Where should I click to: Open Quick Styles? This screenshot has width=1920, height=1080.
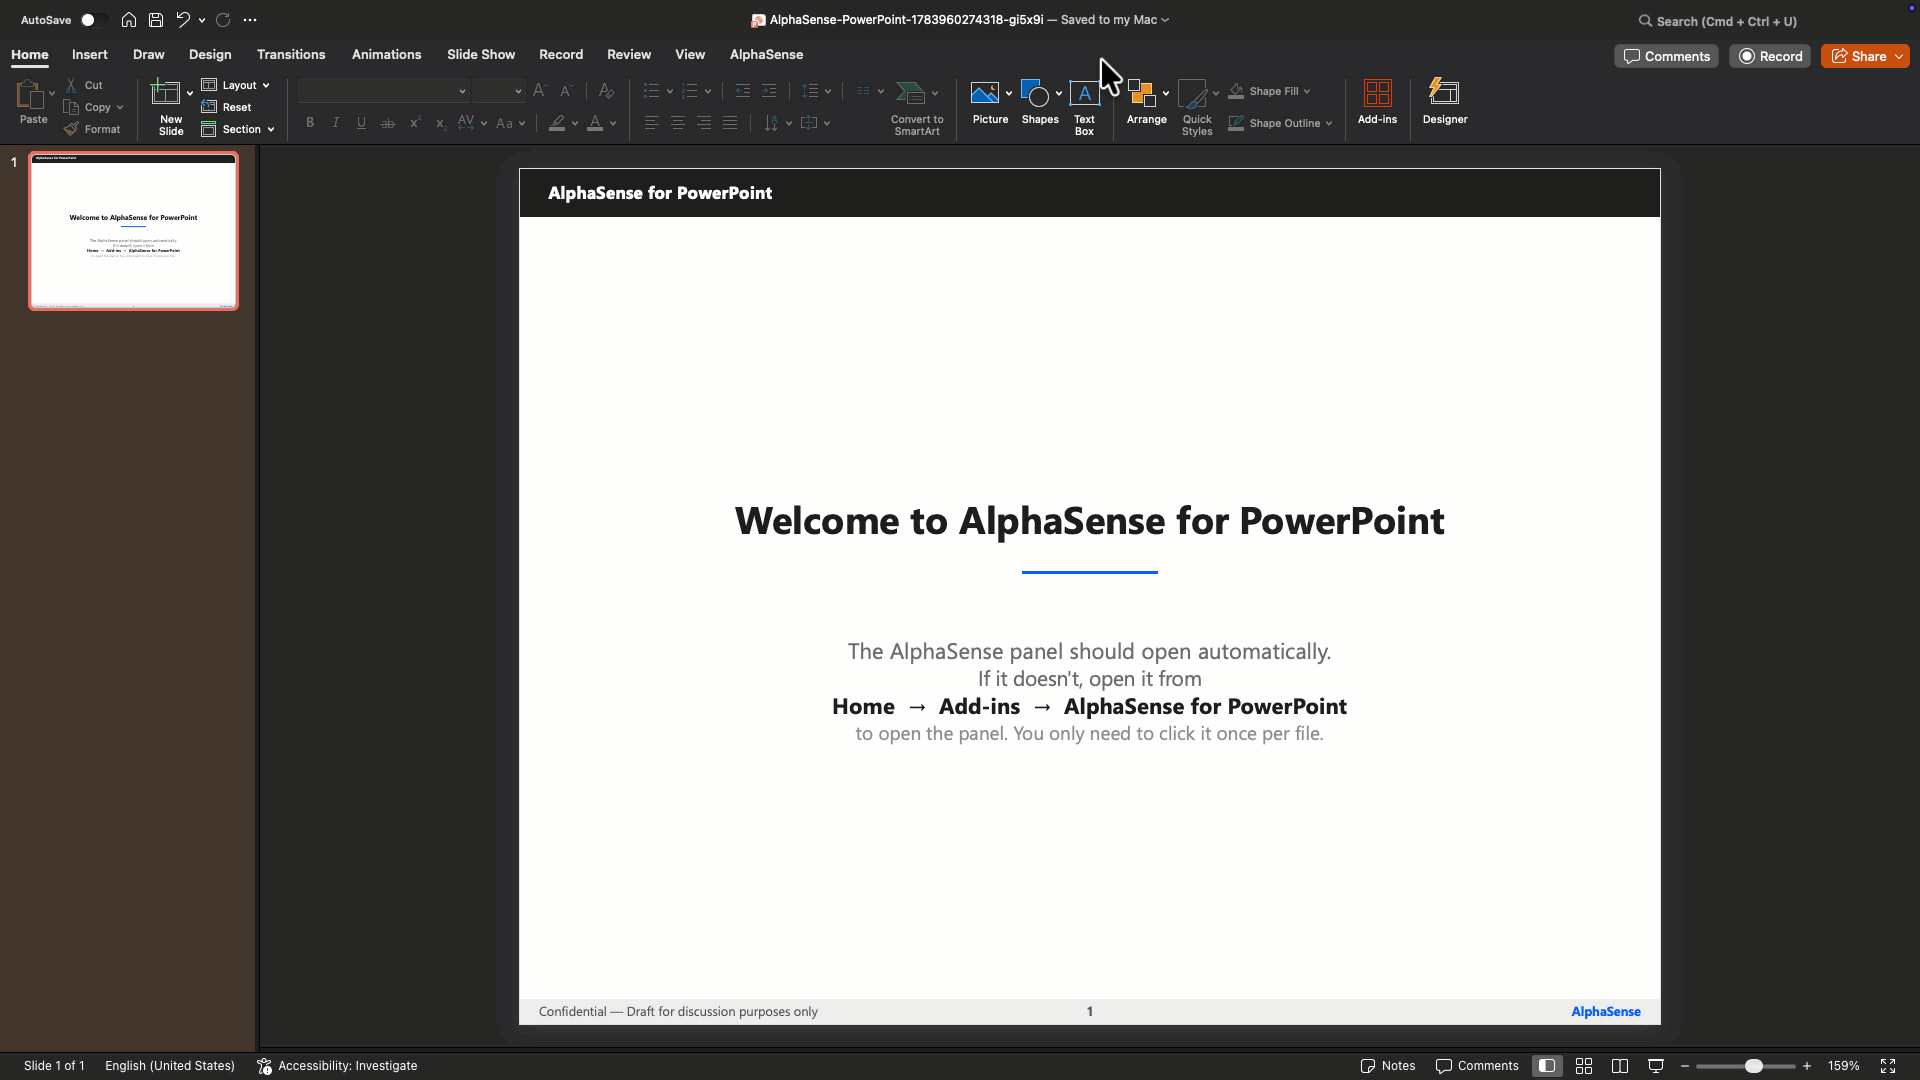point(1197,108)
